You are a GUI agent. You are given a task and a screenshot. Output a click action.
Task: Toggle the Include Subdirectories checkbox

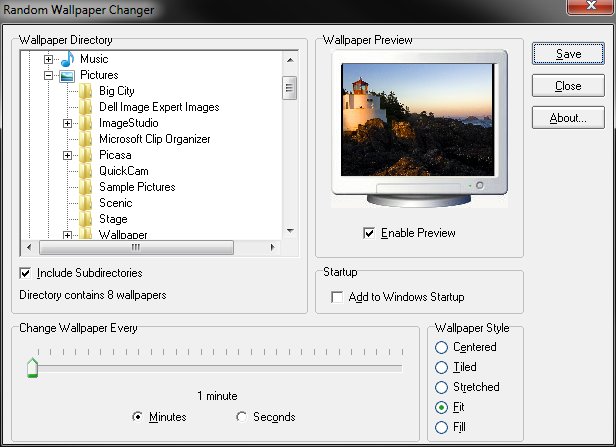coord(25,273)
